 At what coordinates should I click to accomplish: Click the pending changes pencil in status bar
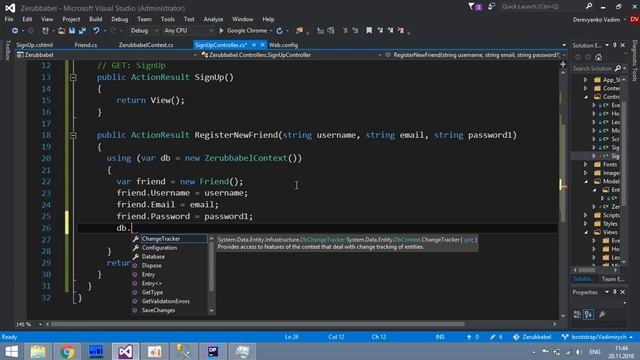pos(493,337)
